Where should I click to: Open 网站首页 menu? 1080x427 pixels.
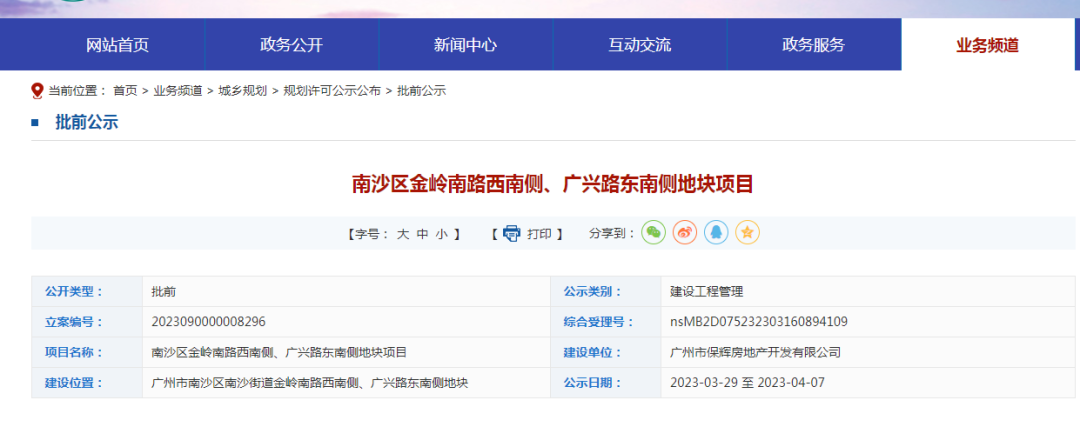pyautogui.click(x=118, y=45)
